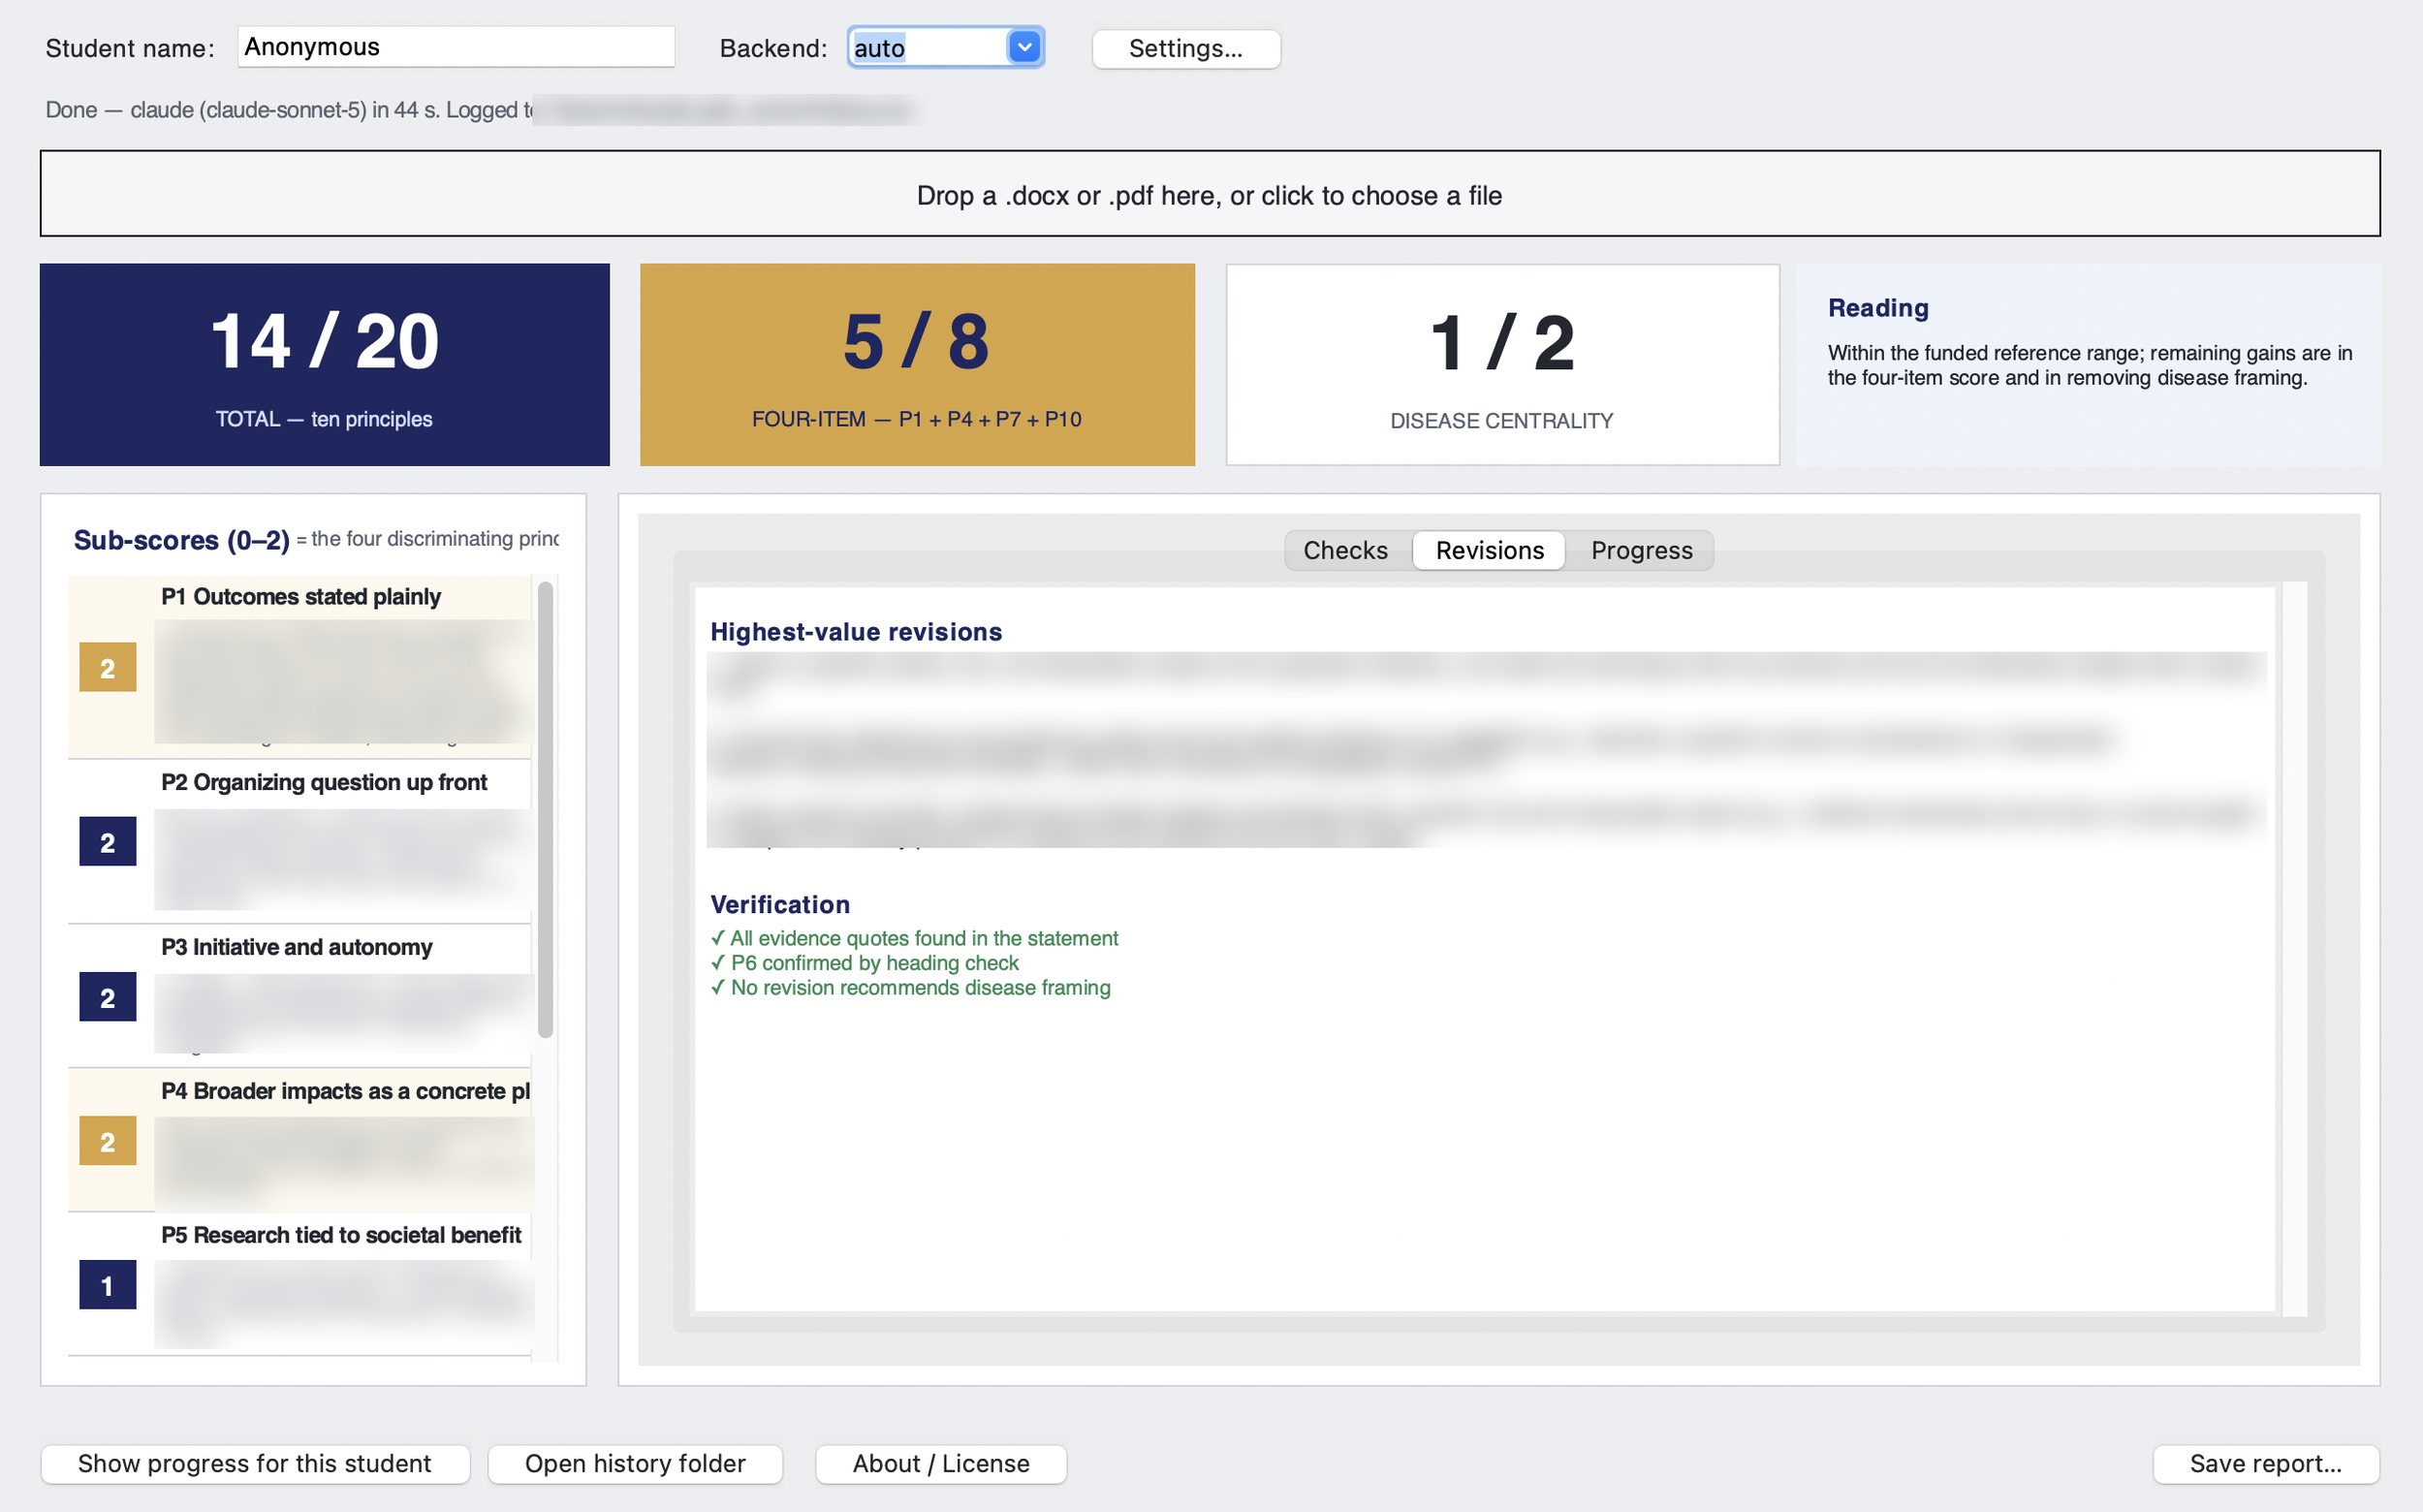Click the sub-scores list scrollbar
The width and height of the screenshot is (2423, 1512).
tap(545, 810)
